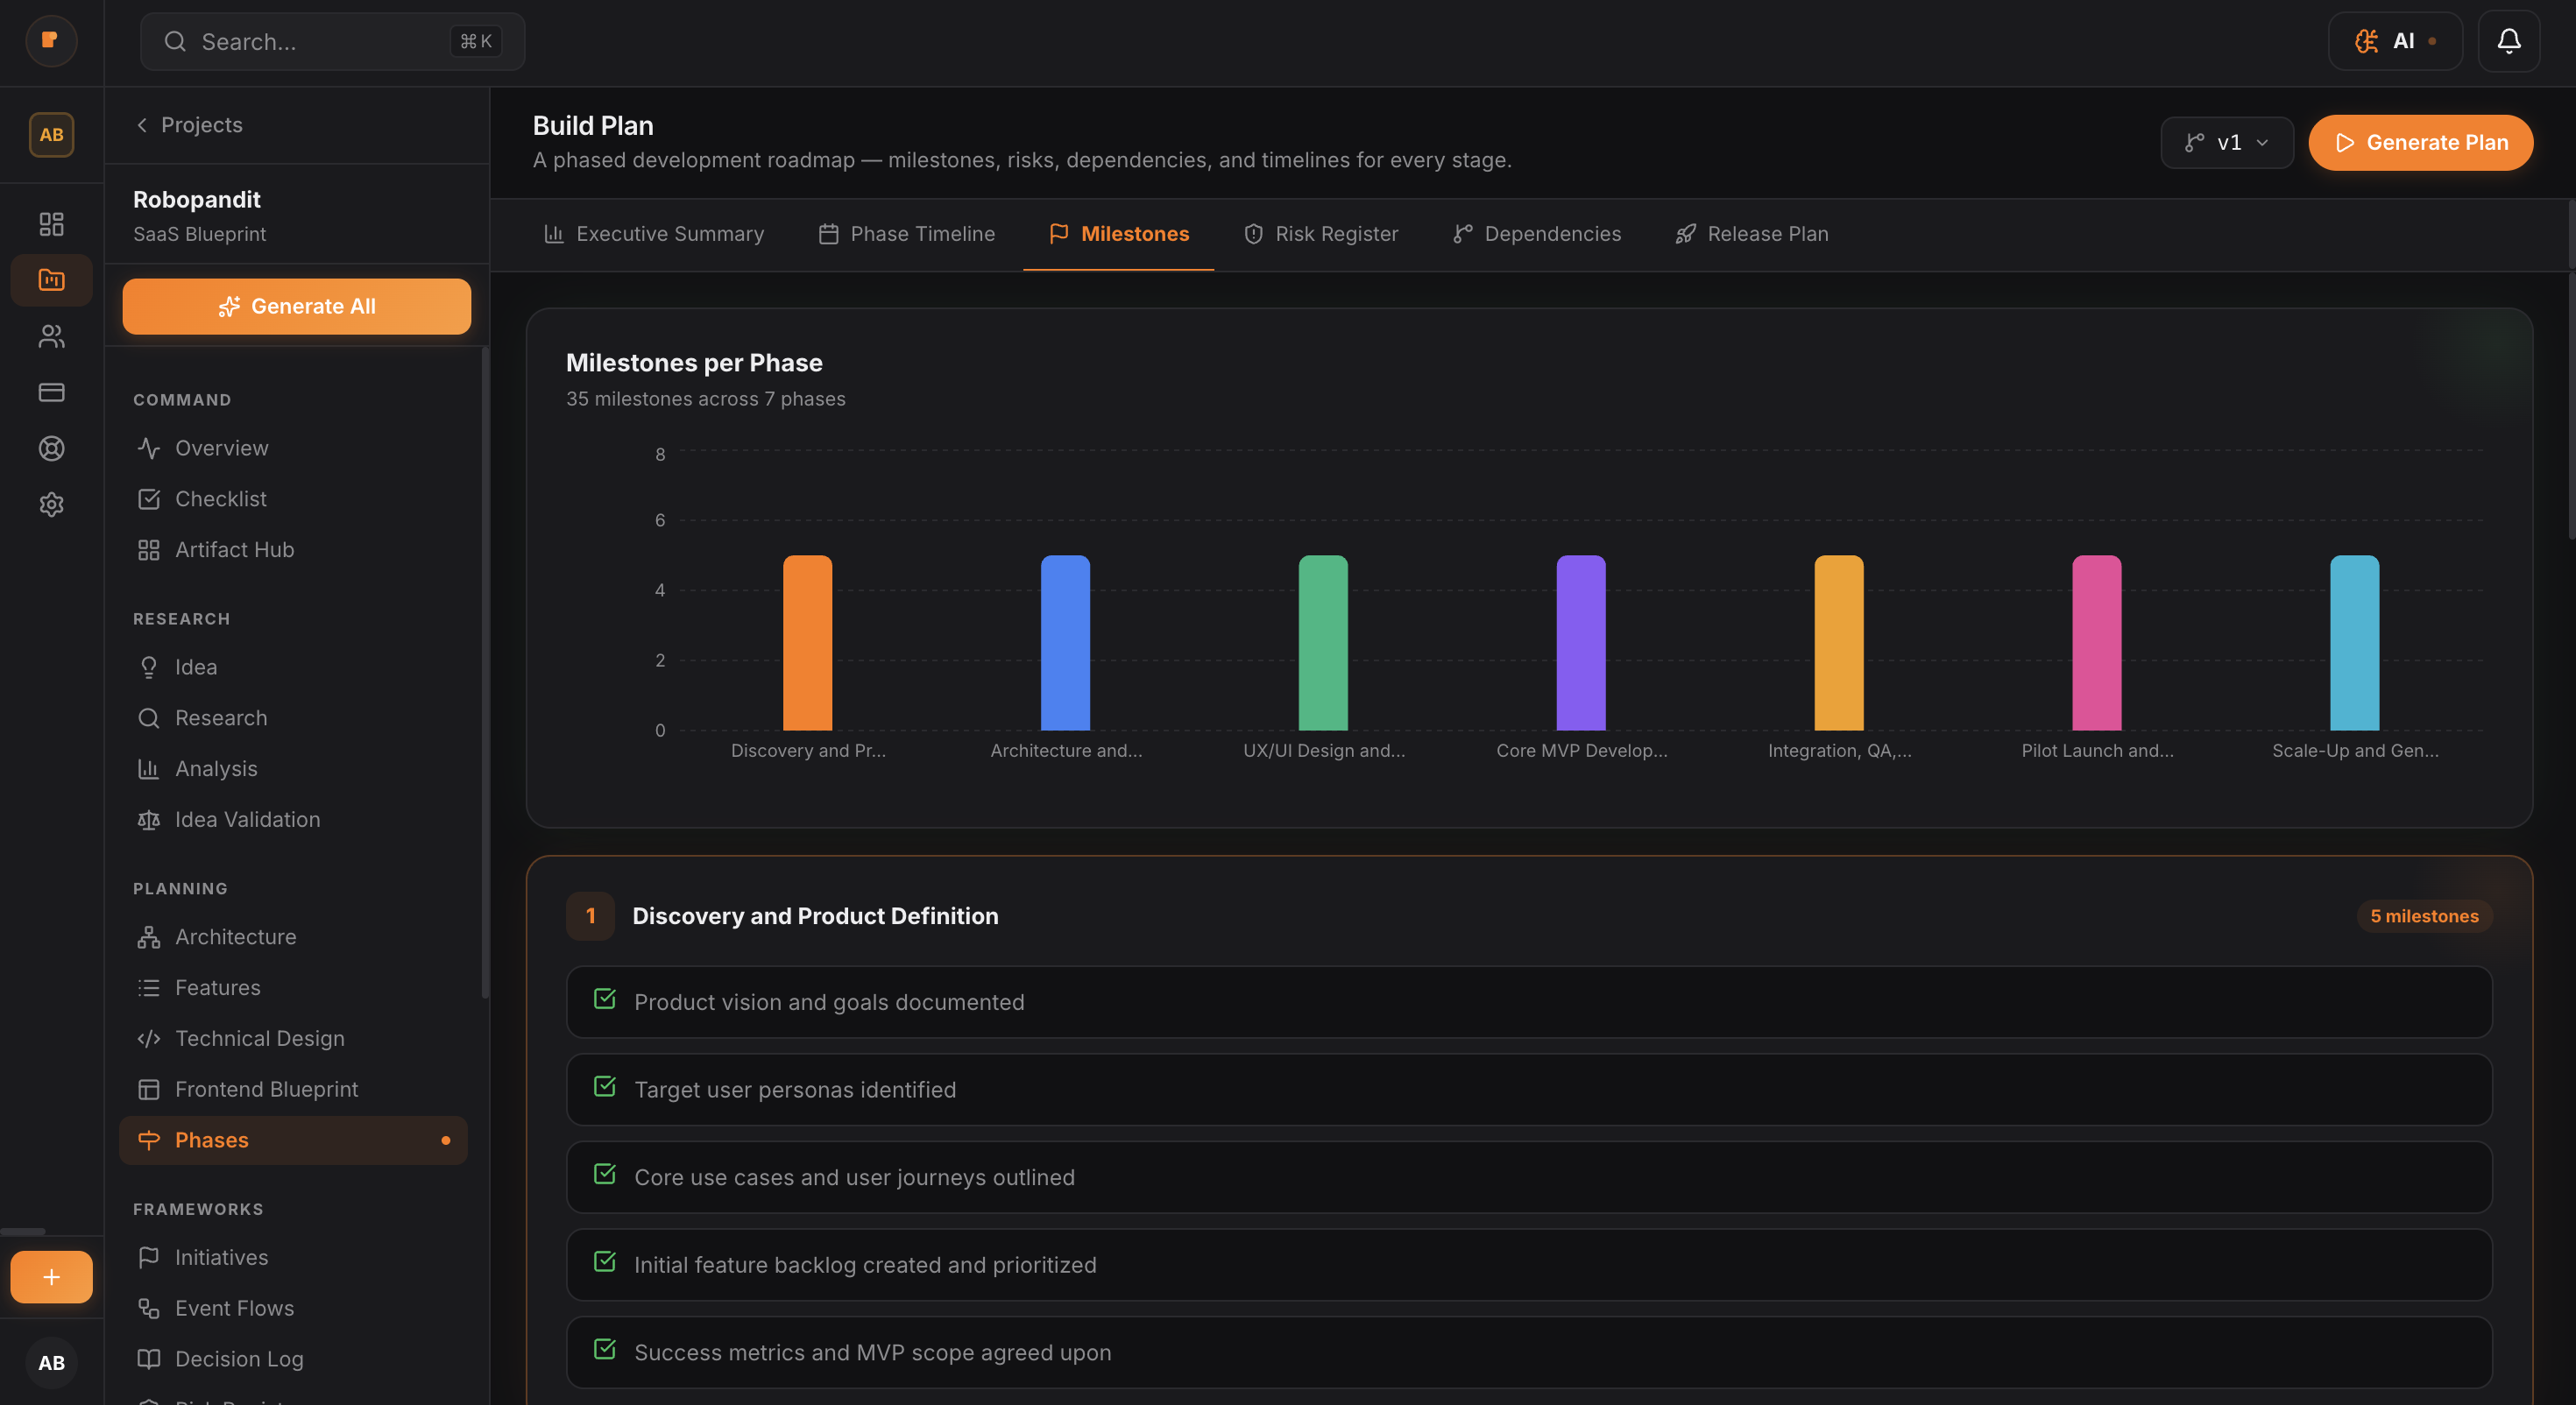Viewport: 2576px width, 1405px height.
Task: Expand the v1 version dropdown
Action: (2226, 142)
